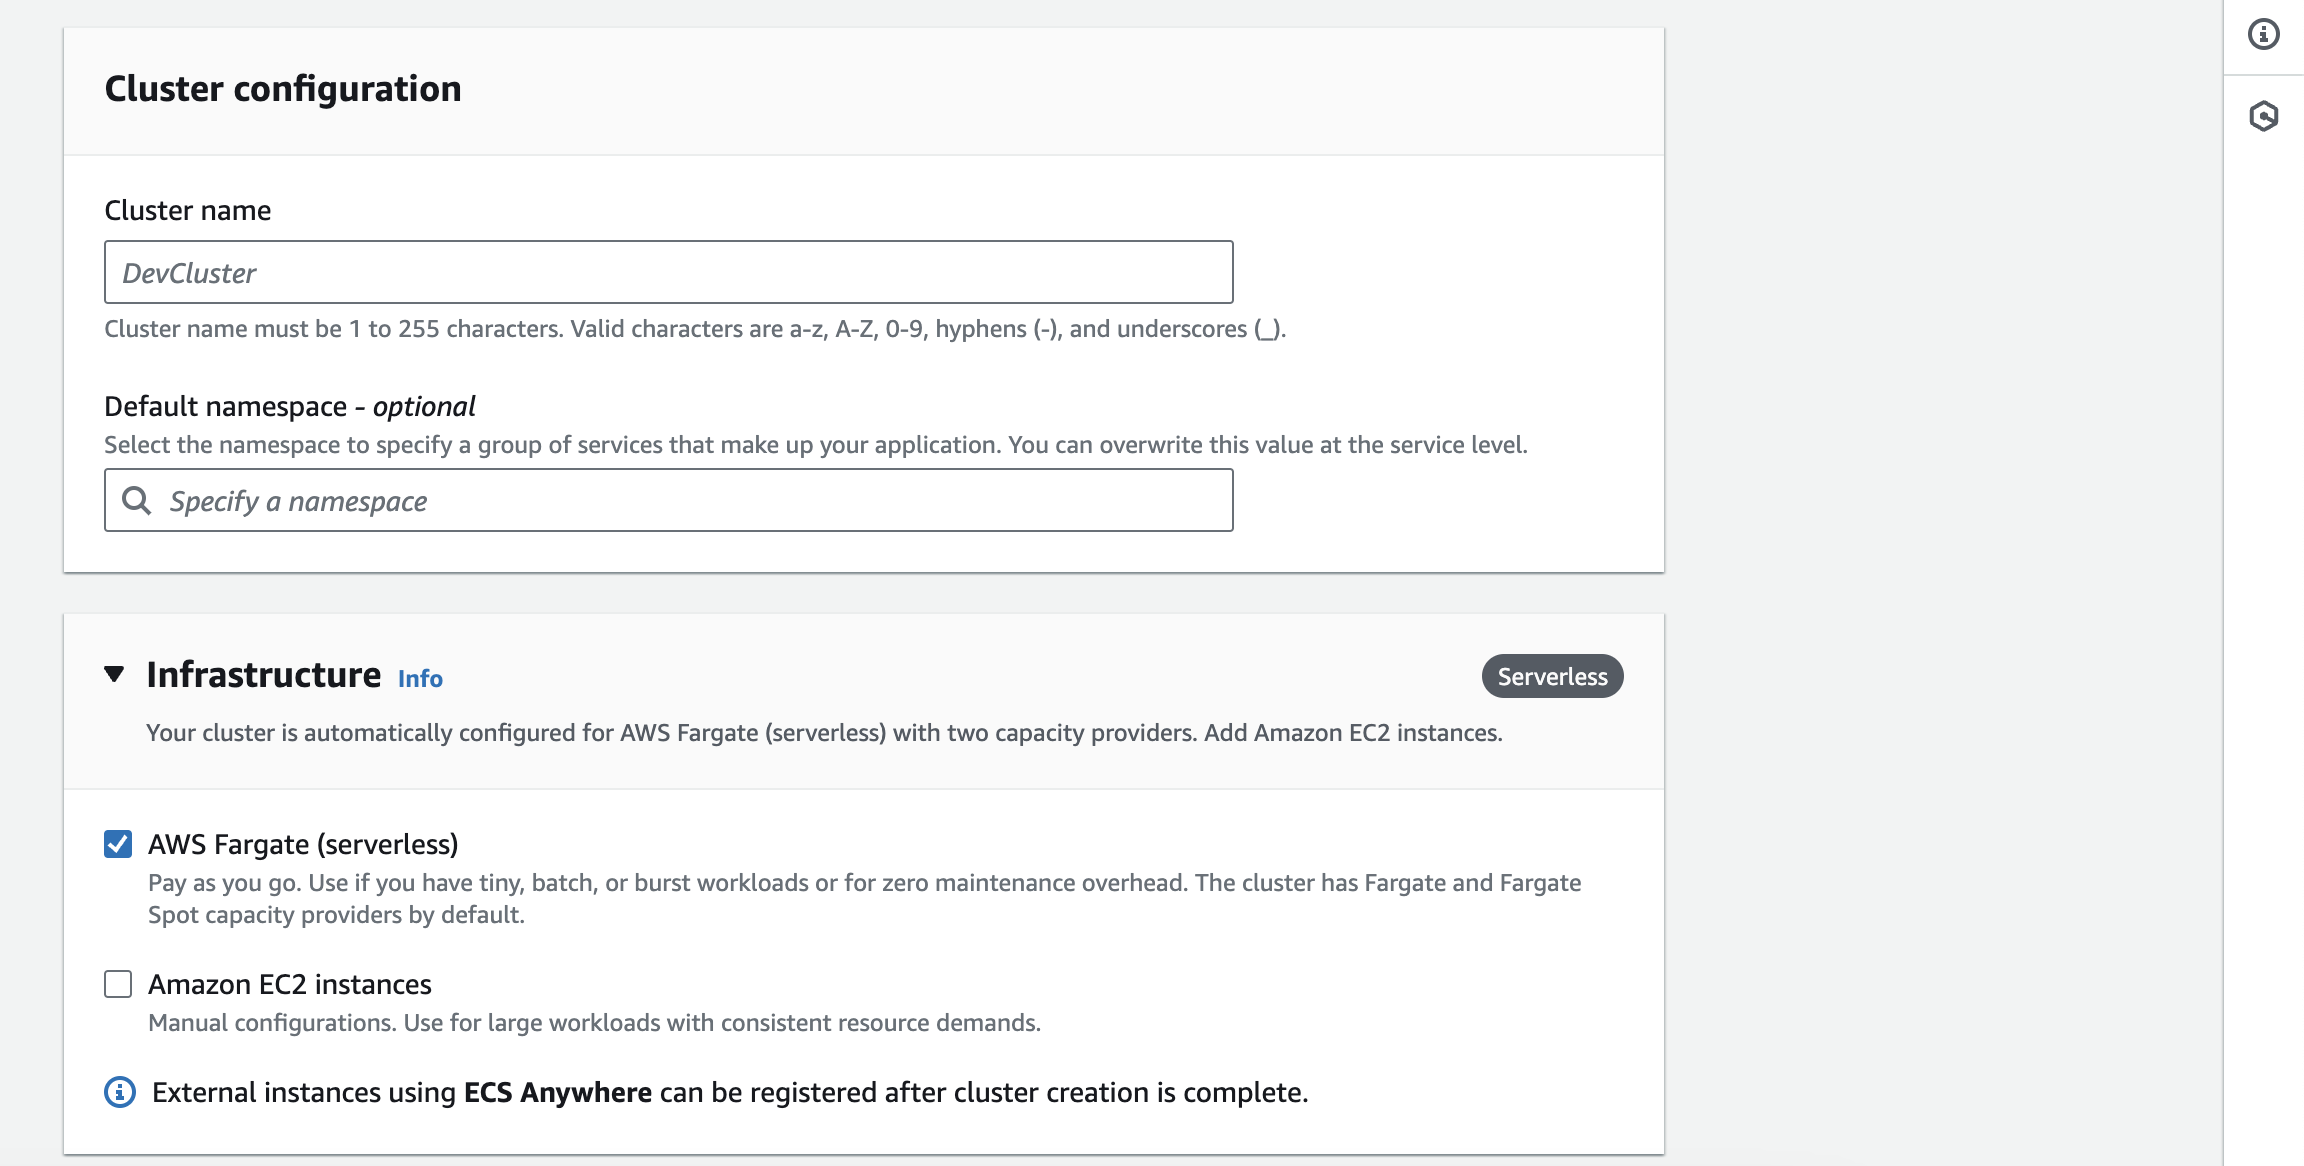
Task: Click the Cluster configuration heading
Action: coord(283,88)
